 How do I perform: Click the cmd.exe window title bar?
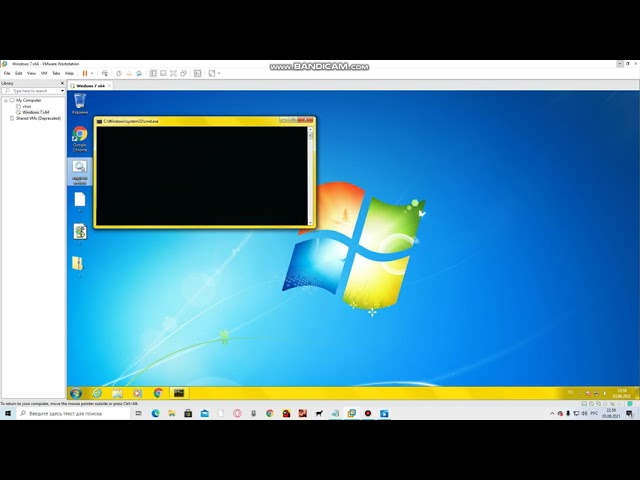[x=188, y=121]
